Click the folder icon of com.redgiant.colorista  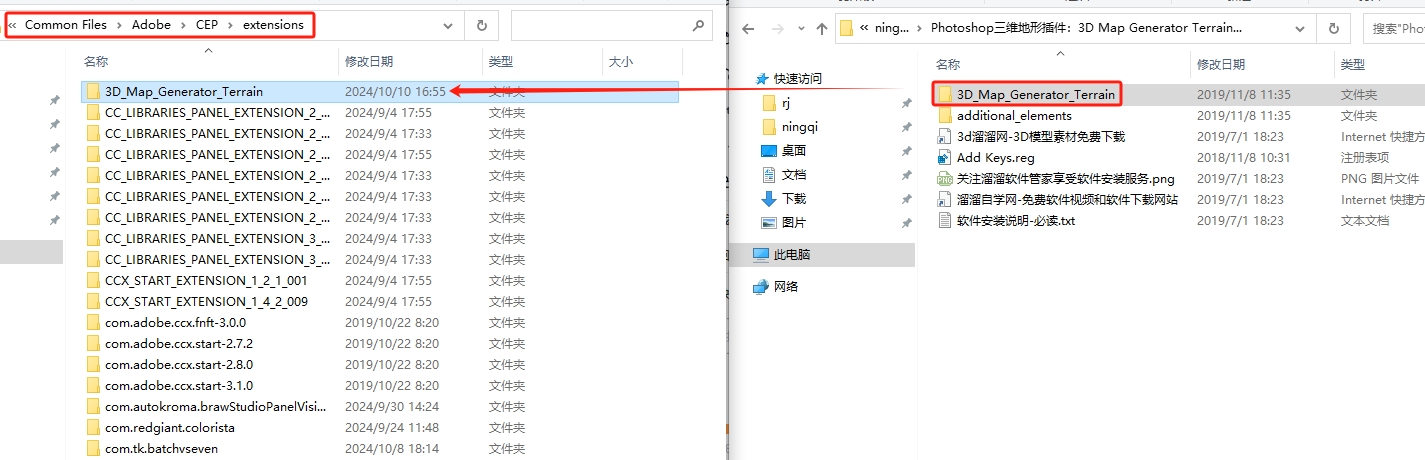click(93, 427)
